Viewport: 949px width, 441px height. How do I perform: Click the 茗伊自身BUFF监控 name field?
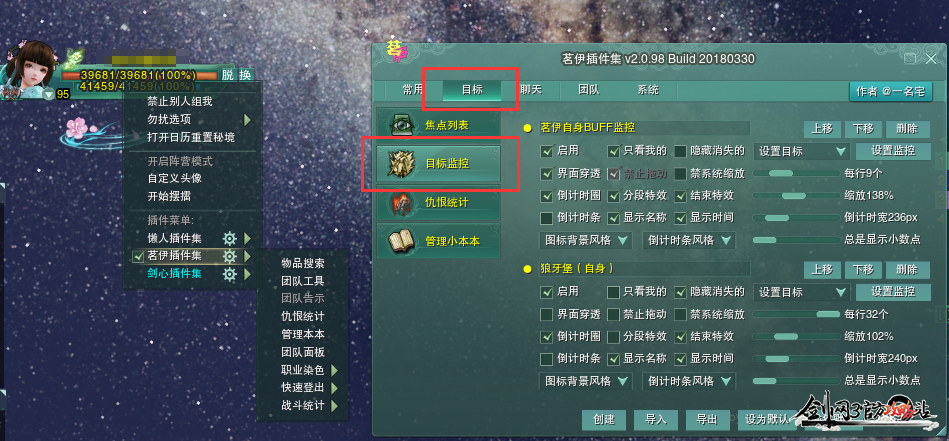[x=644, y=128]
